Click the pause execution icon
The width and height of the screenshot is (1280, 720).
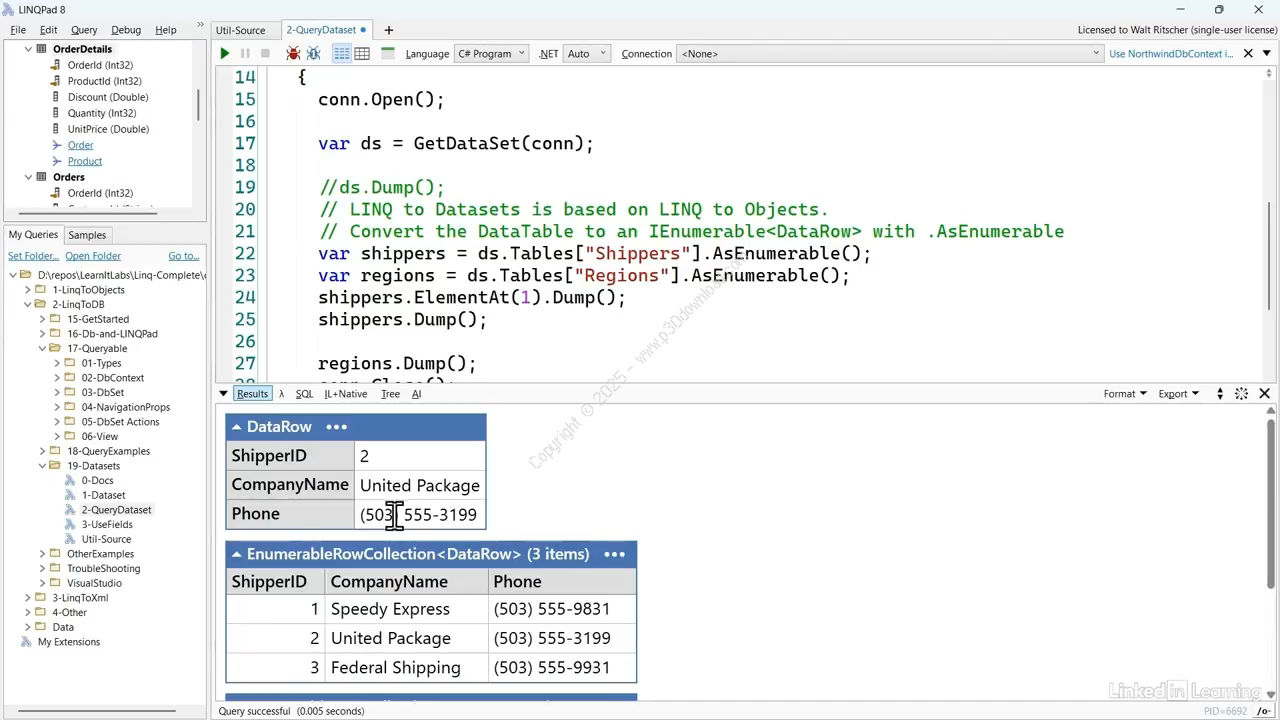tap(245, 54)
